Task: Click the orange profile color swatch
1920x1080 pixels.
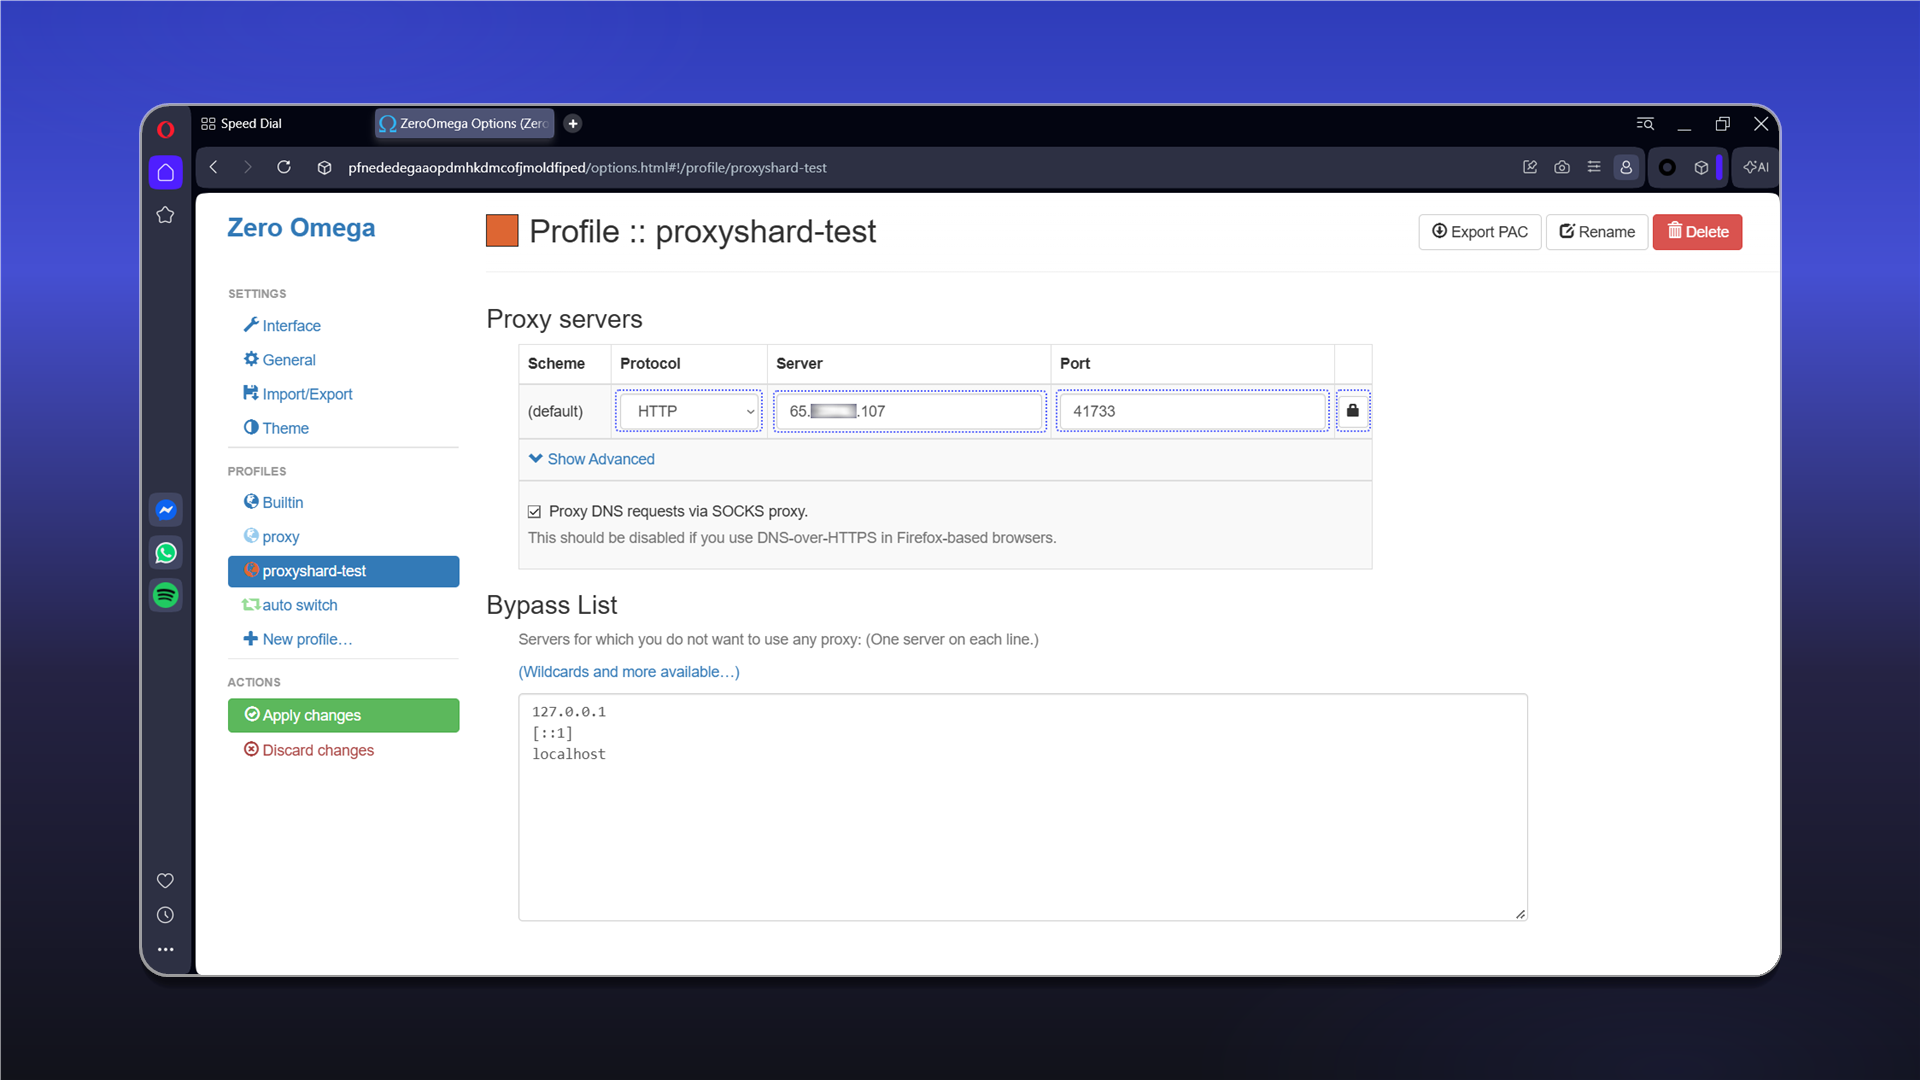Action: click(502, 231)
